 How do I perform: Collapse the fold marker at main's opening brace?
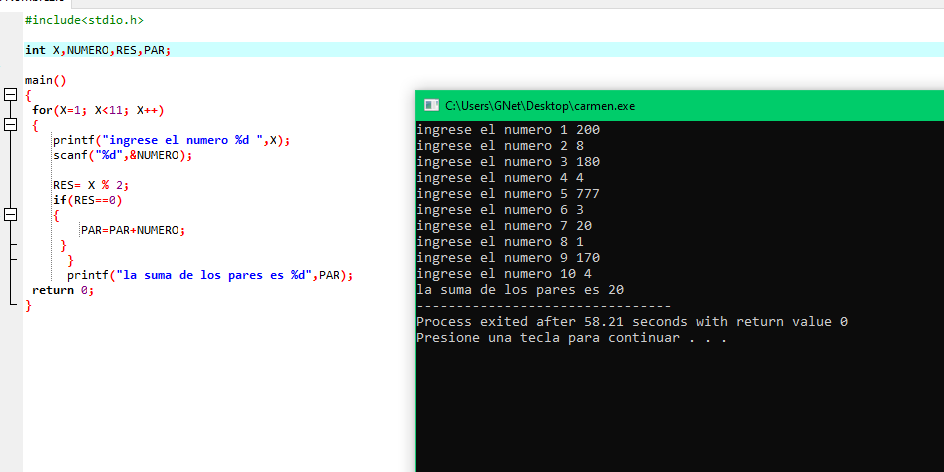pyautogui.click(x=10, y=95)
